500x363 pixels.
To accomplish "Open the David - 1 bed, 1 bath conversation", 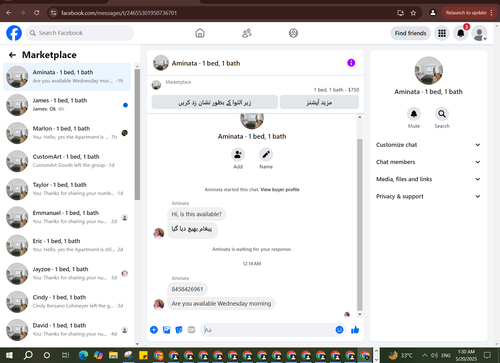I will 67,330.
